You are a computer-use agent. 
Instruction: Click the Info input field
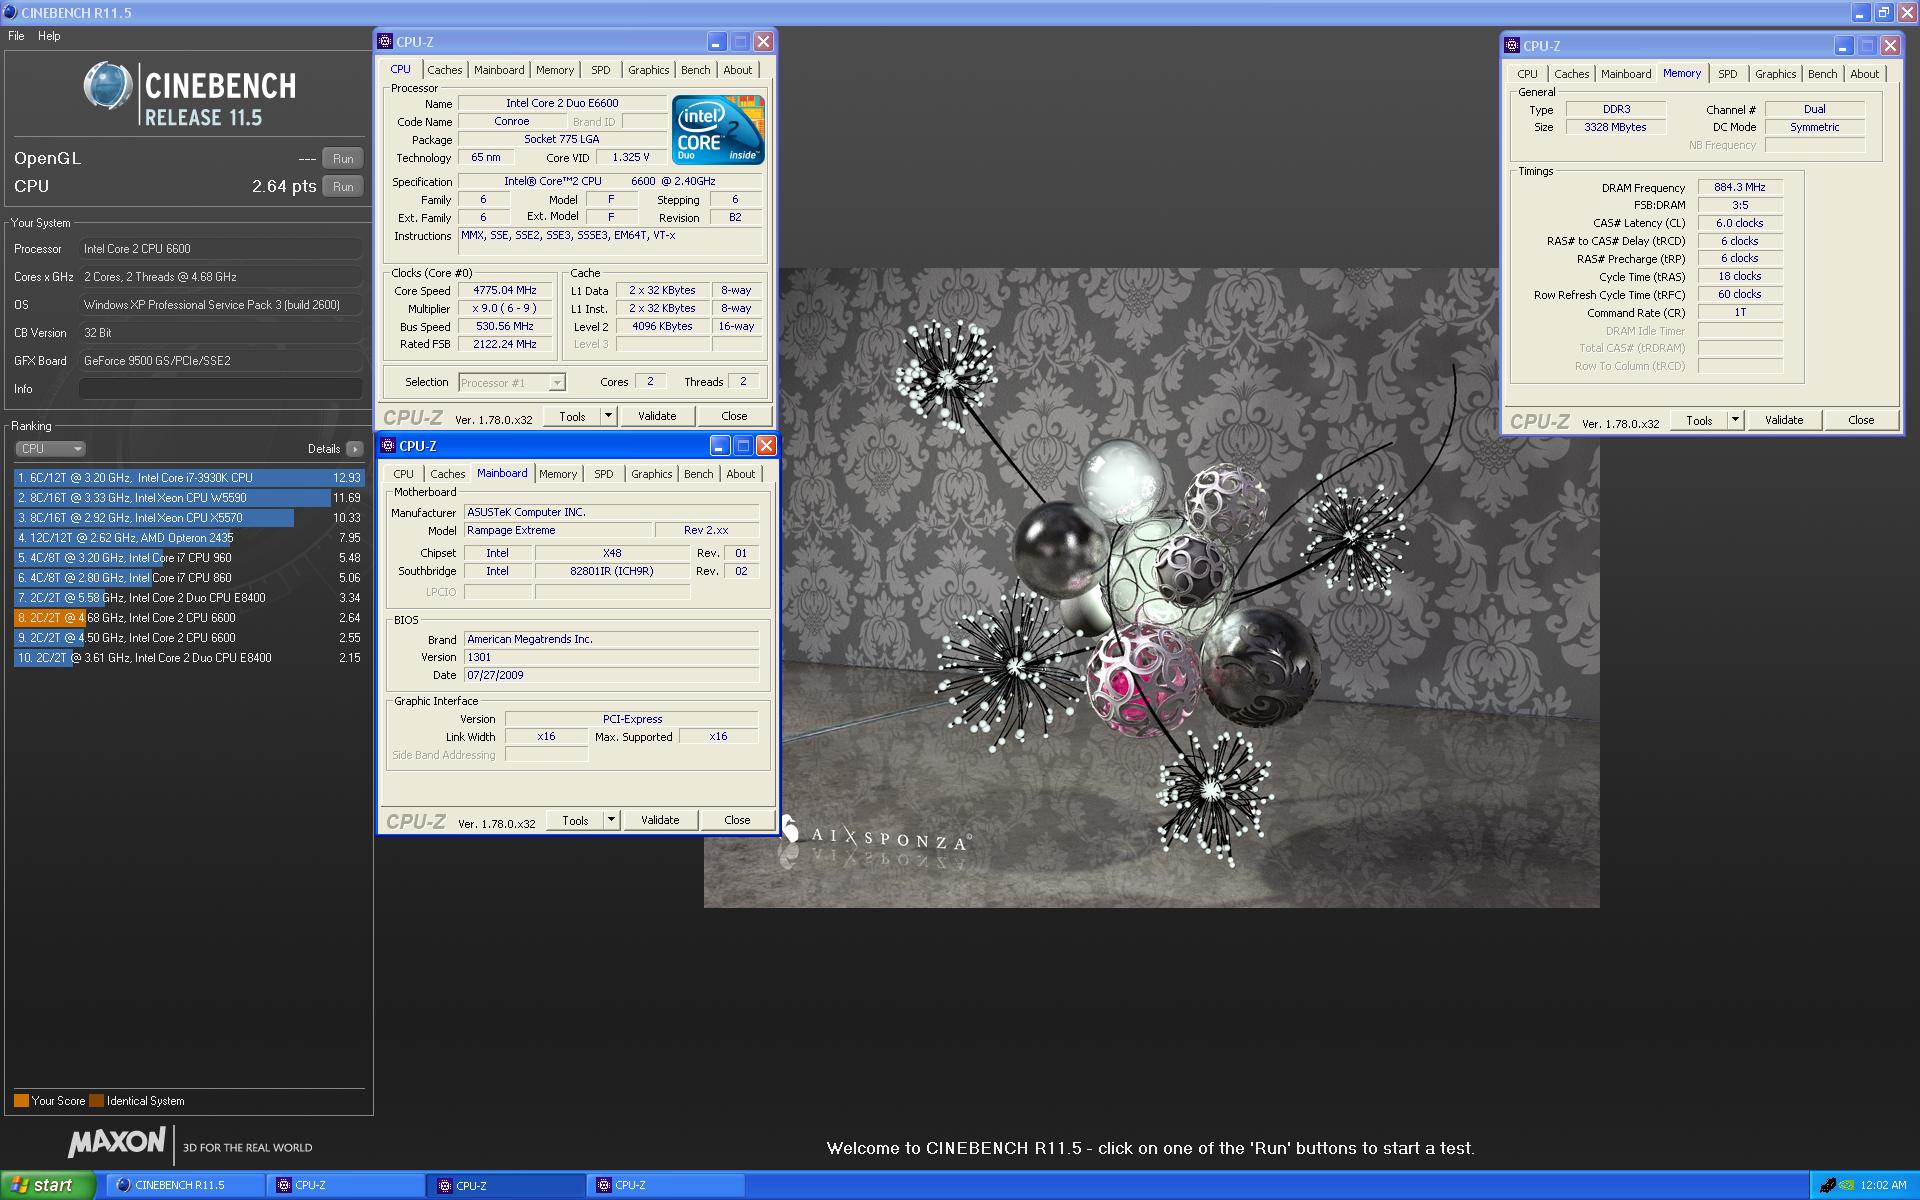pyautogui.click(x=220, y=389)
